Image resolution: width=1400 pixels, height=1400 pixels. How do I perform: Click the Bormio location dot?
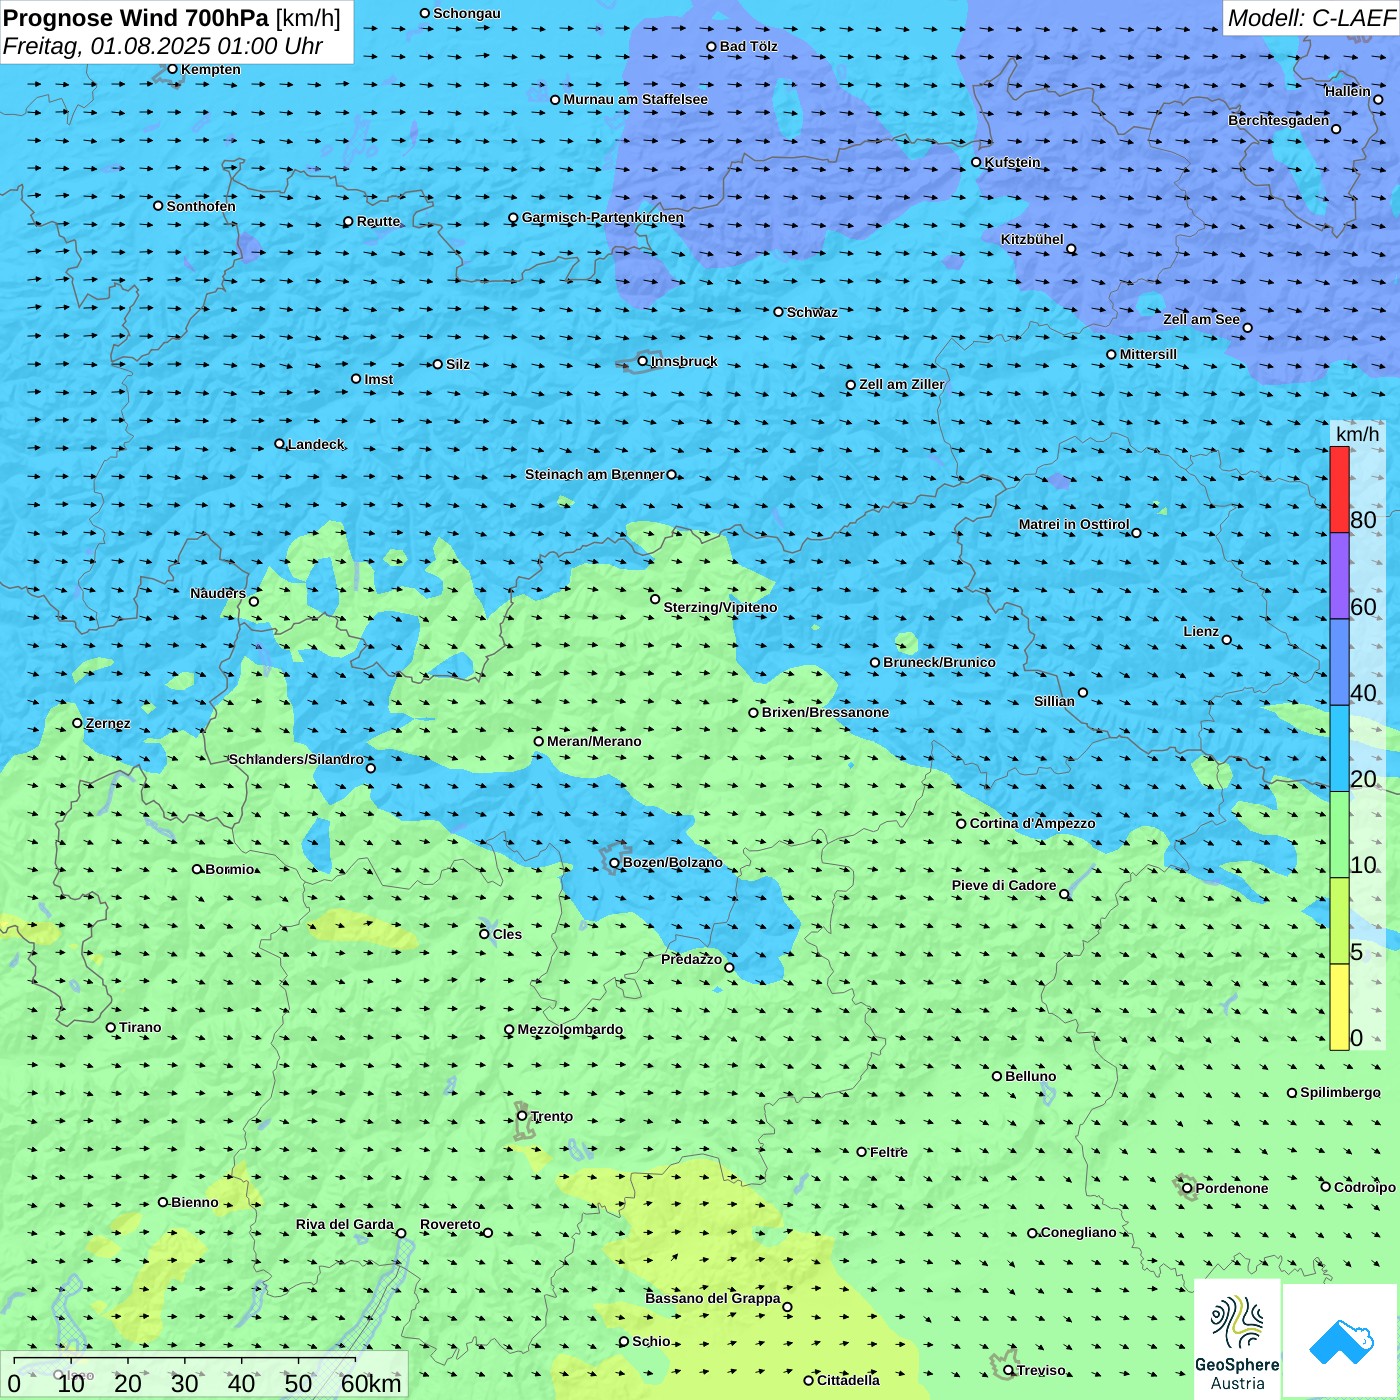[x=197, y=869]
